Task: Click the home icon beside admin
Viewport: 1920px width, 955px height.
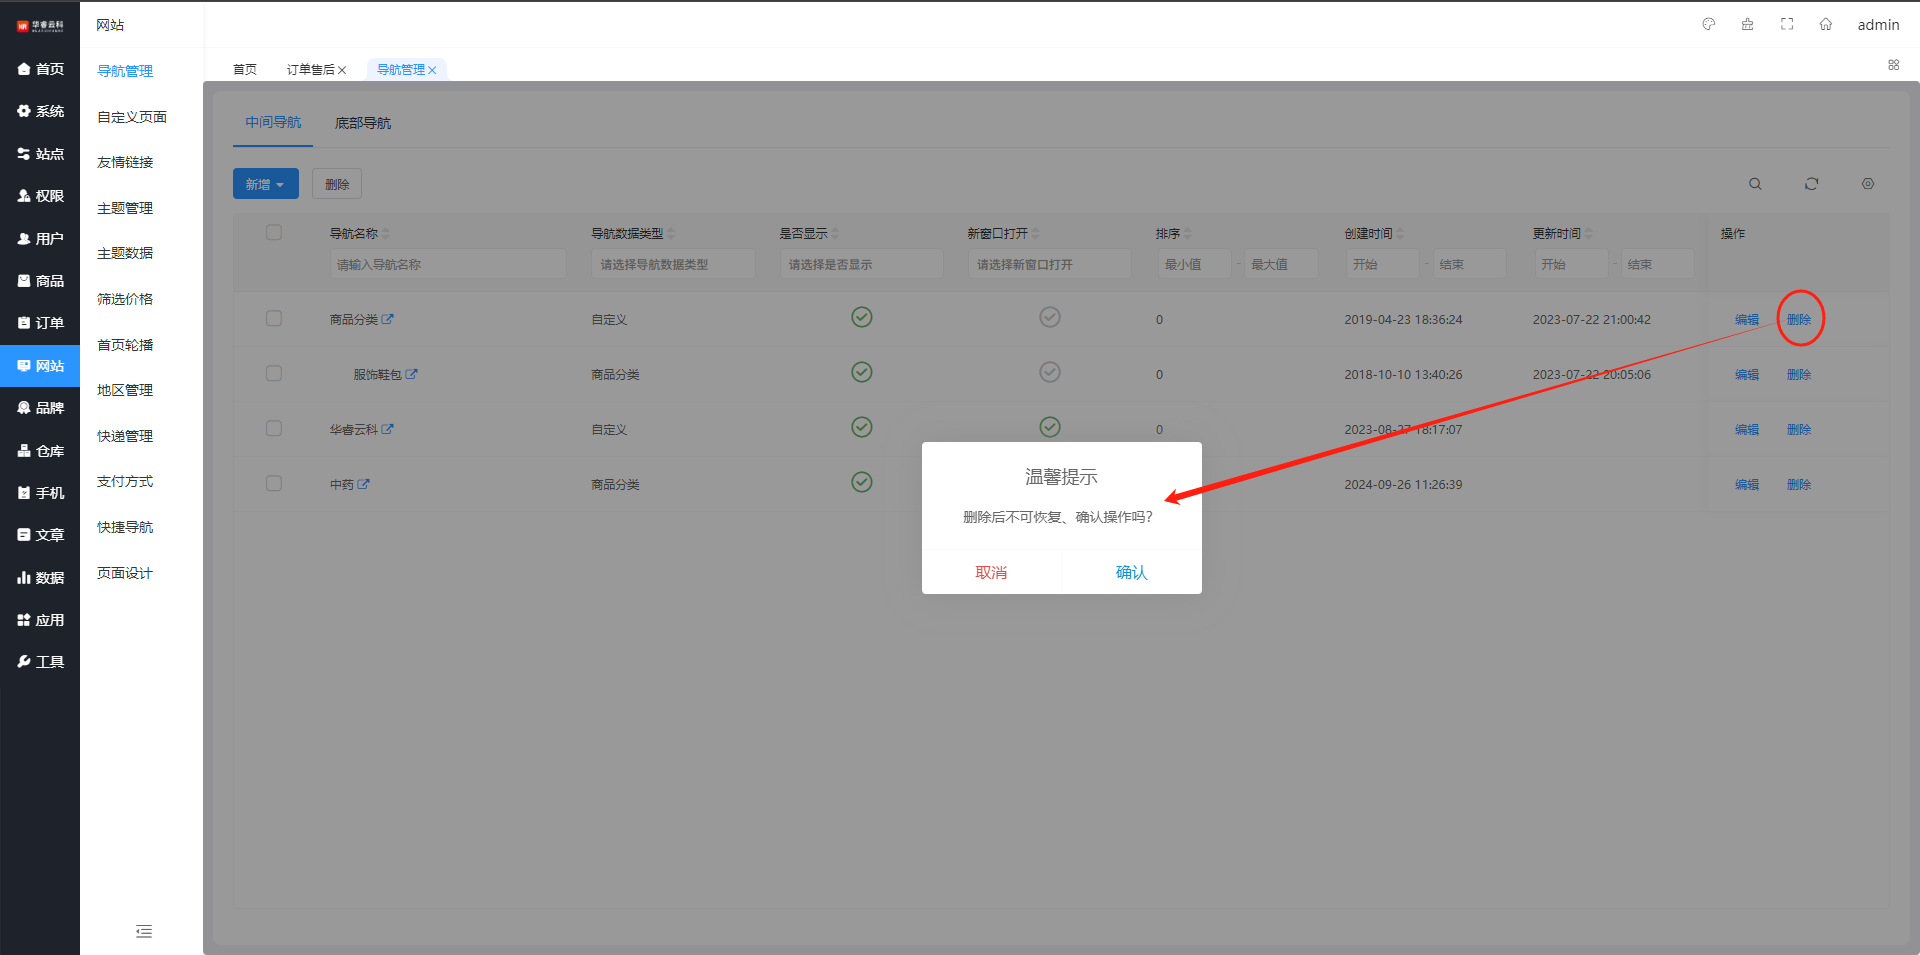Action: coord(1825,24)
